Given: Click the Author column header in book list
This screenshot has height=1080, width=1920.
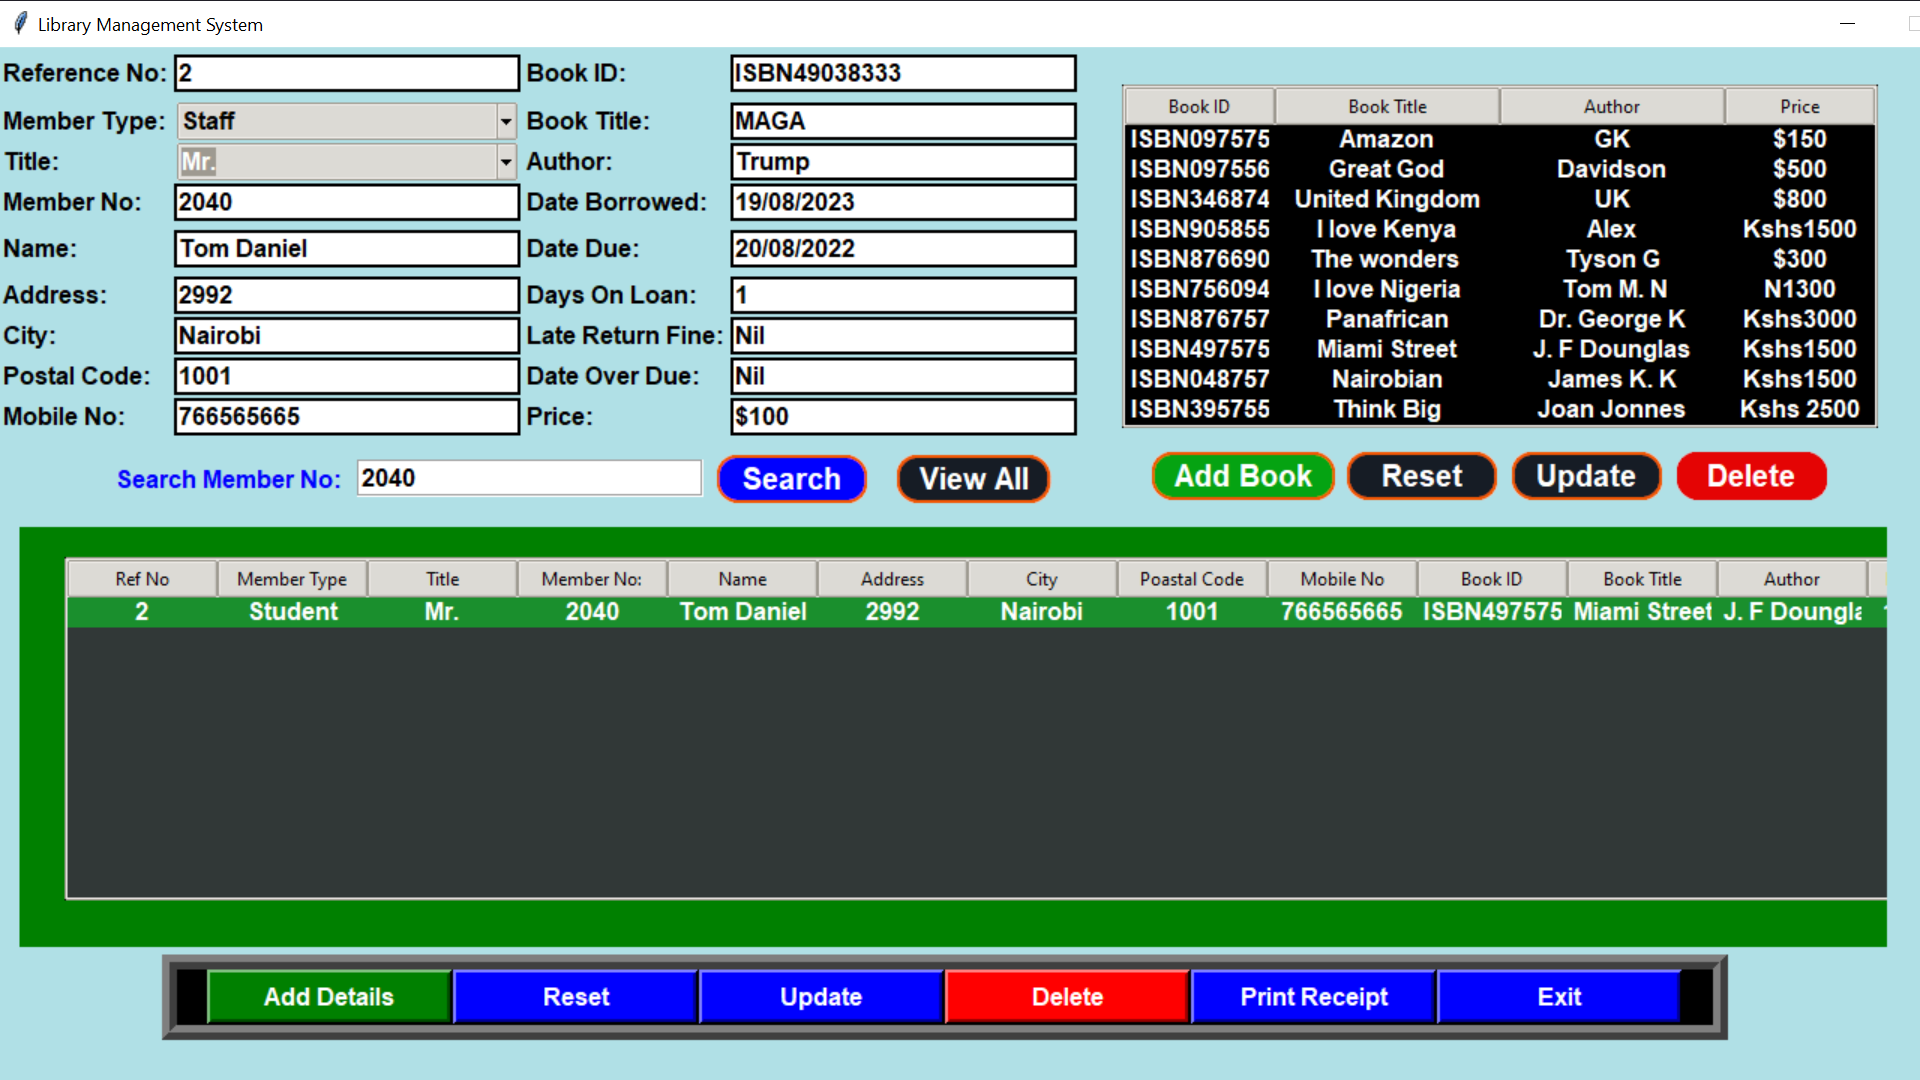Looking at the screenshot, I should point(1611,106).
